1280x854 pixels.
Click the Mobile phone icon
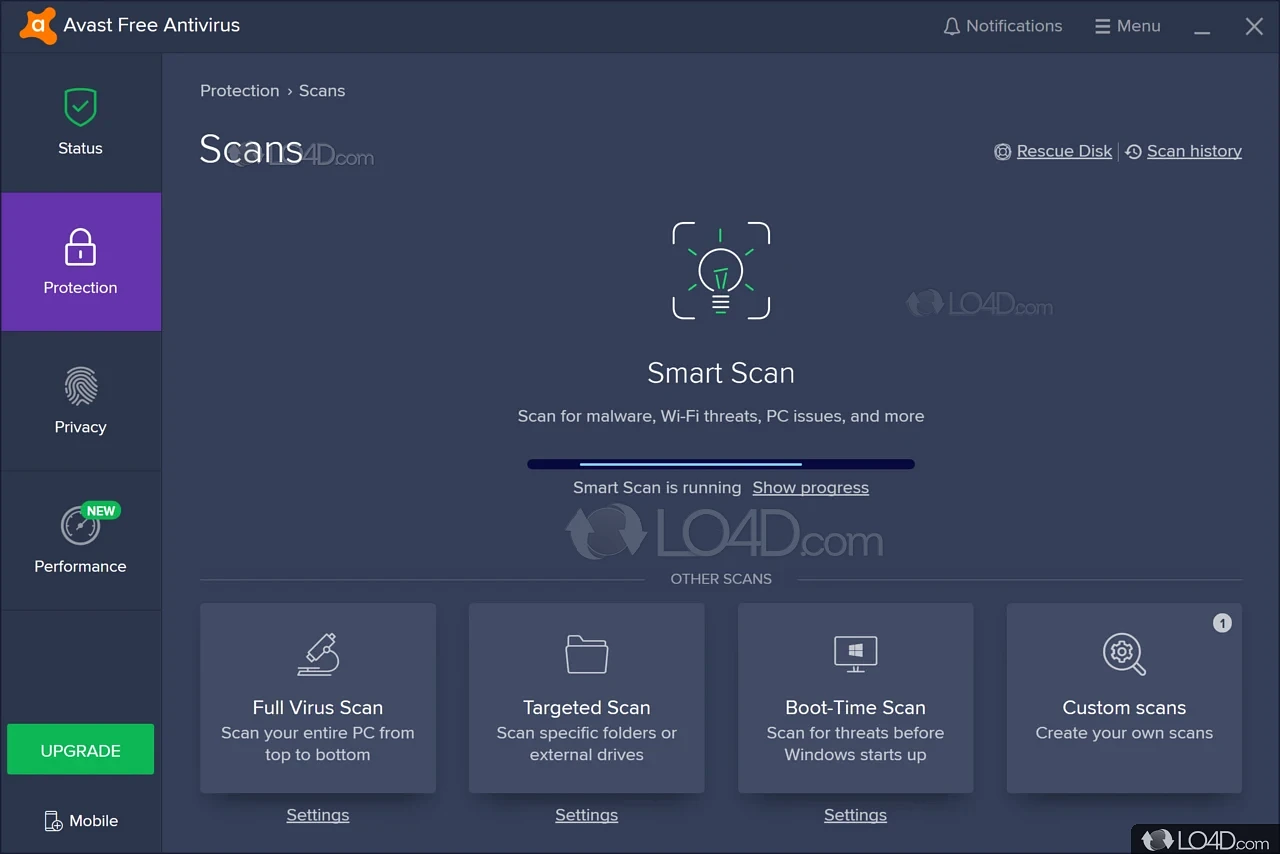(x=53, y=821)
